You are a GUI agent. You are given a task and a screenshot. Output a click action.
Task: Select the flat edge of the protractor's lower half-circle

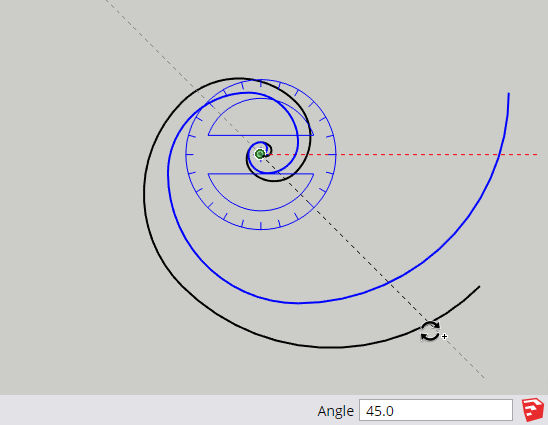pos(261,174)
